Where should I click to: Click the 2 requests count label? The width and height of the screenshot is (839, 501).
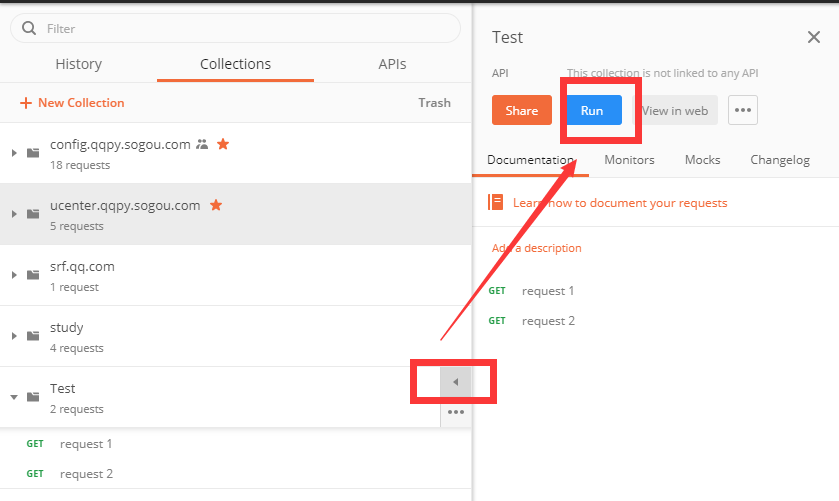pos(77,409)
